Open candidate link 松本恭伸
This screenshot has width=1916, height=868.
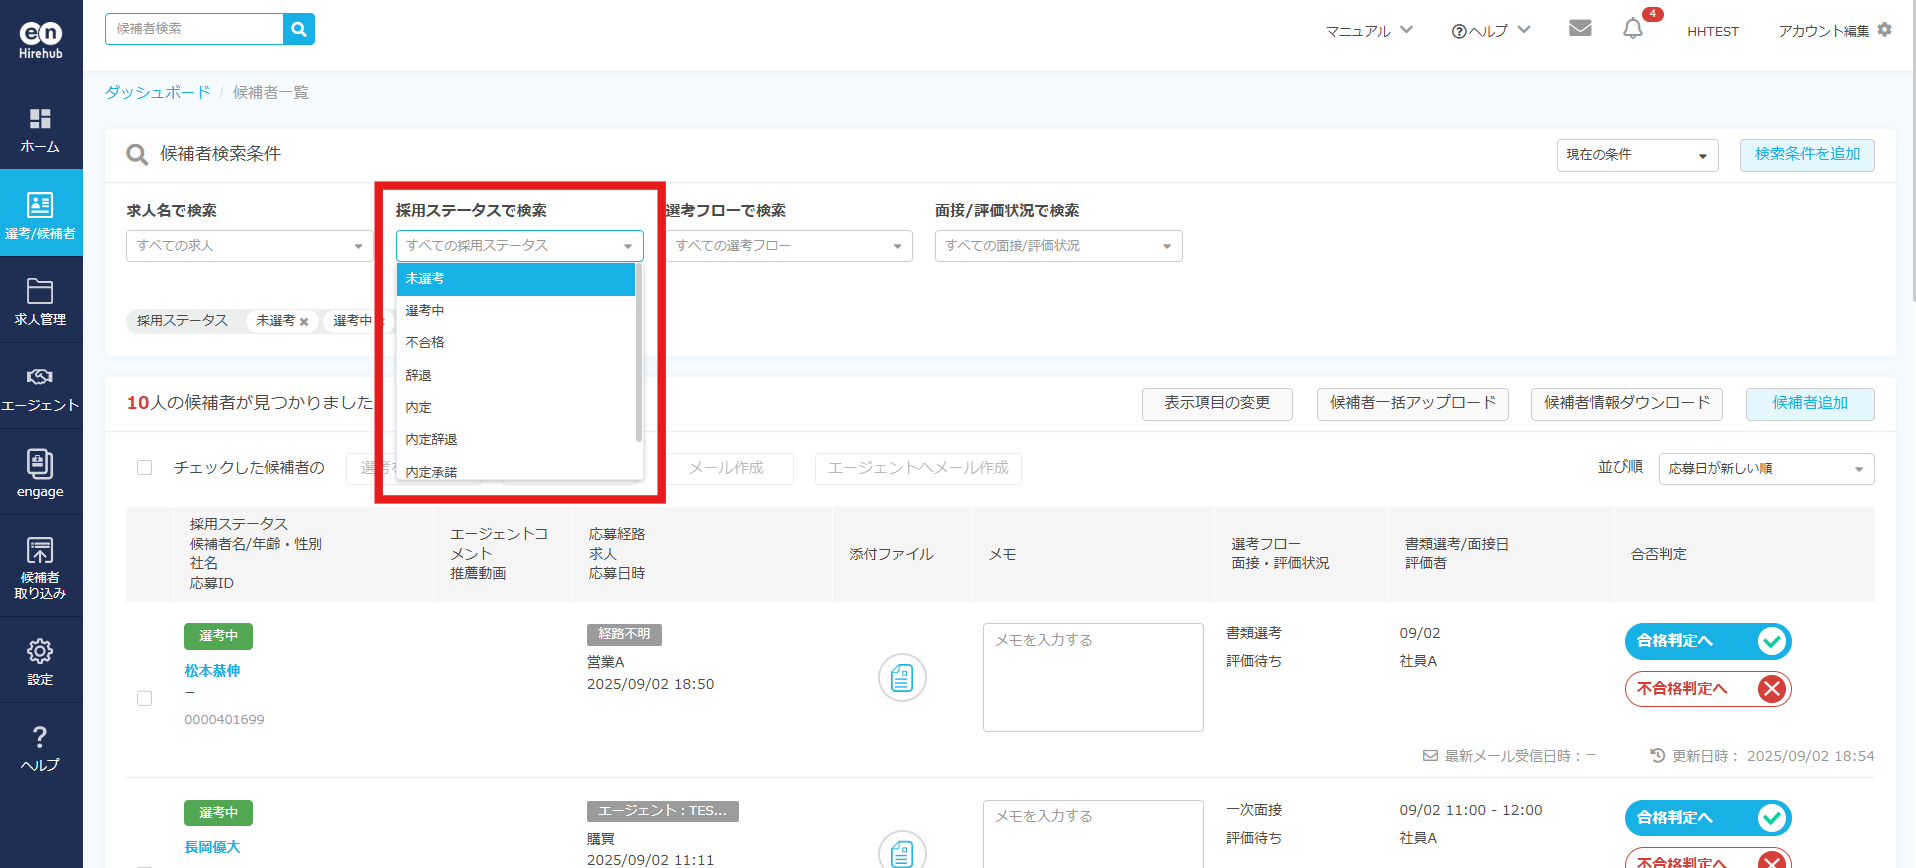[212, 671]
